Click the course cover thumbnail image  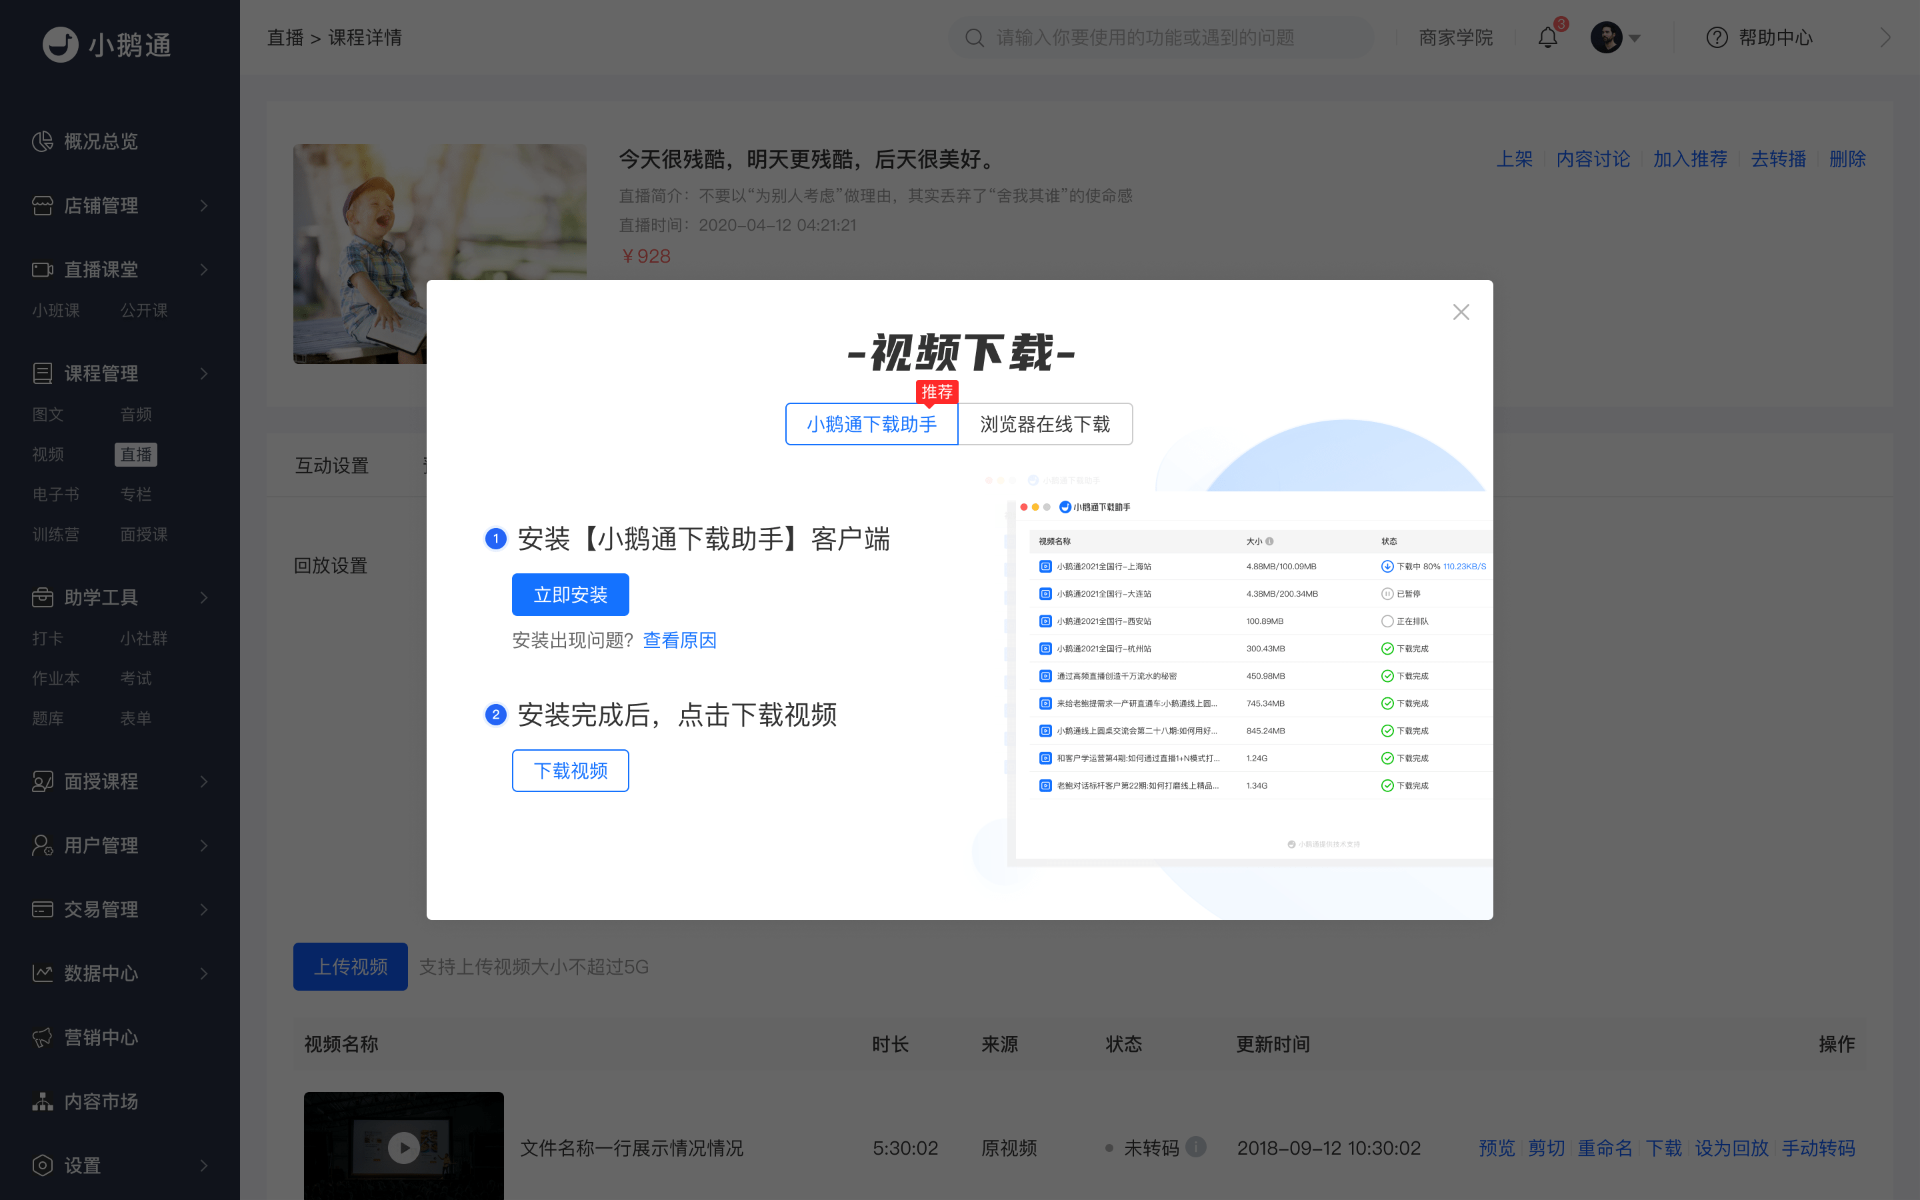point(440,254)
